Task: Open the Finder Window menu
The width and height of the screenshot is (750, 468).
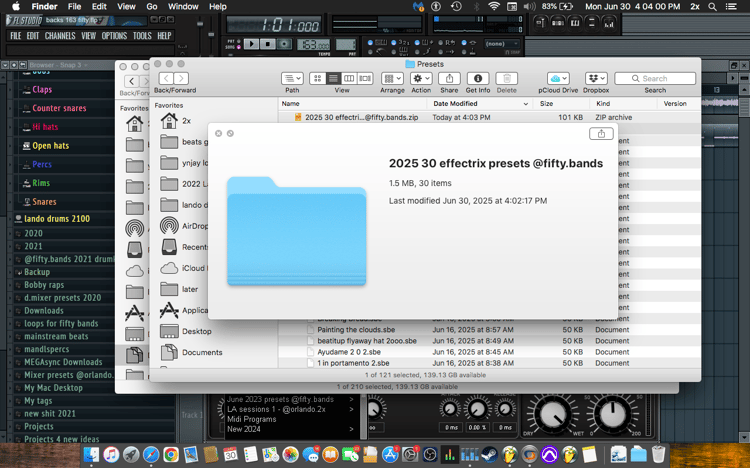Action: (183, 7)
